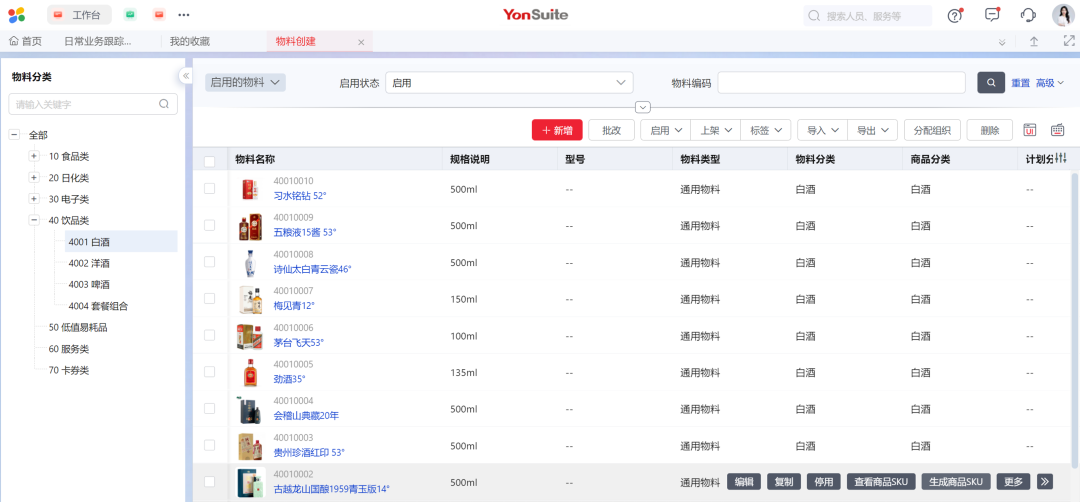The image size is (1080, 502).
Task: Collapse the 40 饮品类 tree node
Action: click(x=34, y=220)
